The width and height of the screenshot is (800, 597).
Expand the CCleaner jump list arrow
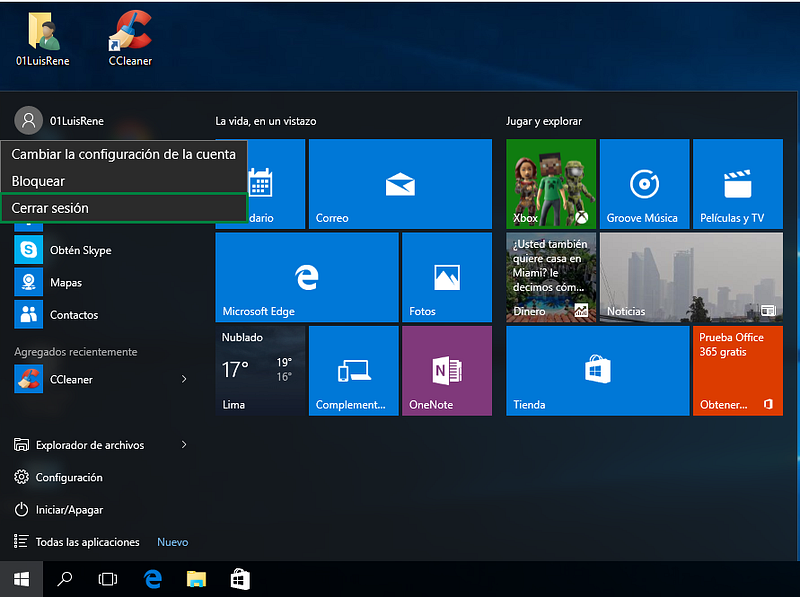click(184, 379)
